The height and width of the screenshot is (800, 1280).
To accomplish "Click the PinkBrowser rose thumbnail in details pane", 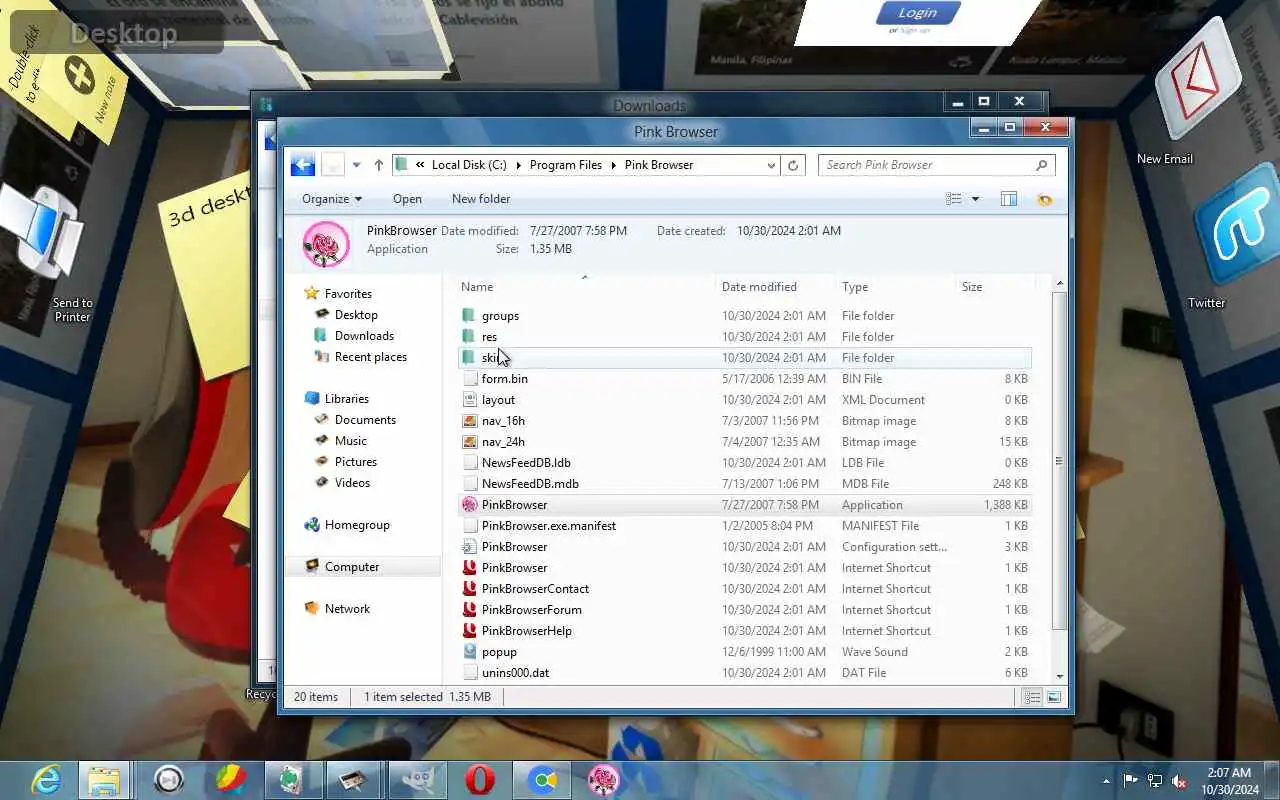I will click(x=326, y=244).
